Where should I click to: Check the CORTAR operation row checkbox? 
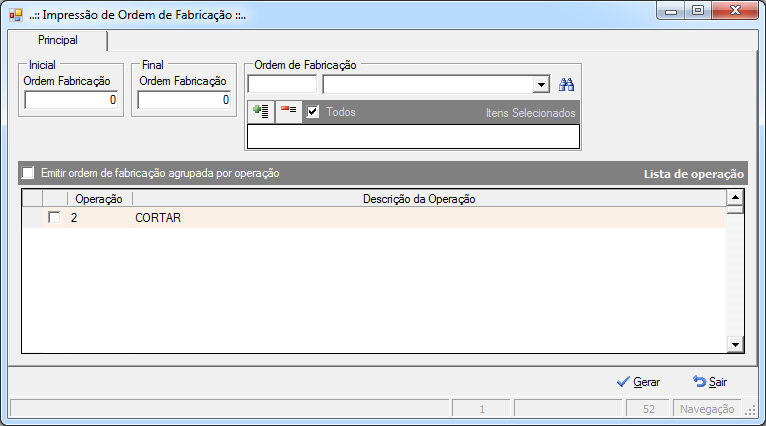[x=54, y=217]
